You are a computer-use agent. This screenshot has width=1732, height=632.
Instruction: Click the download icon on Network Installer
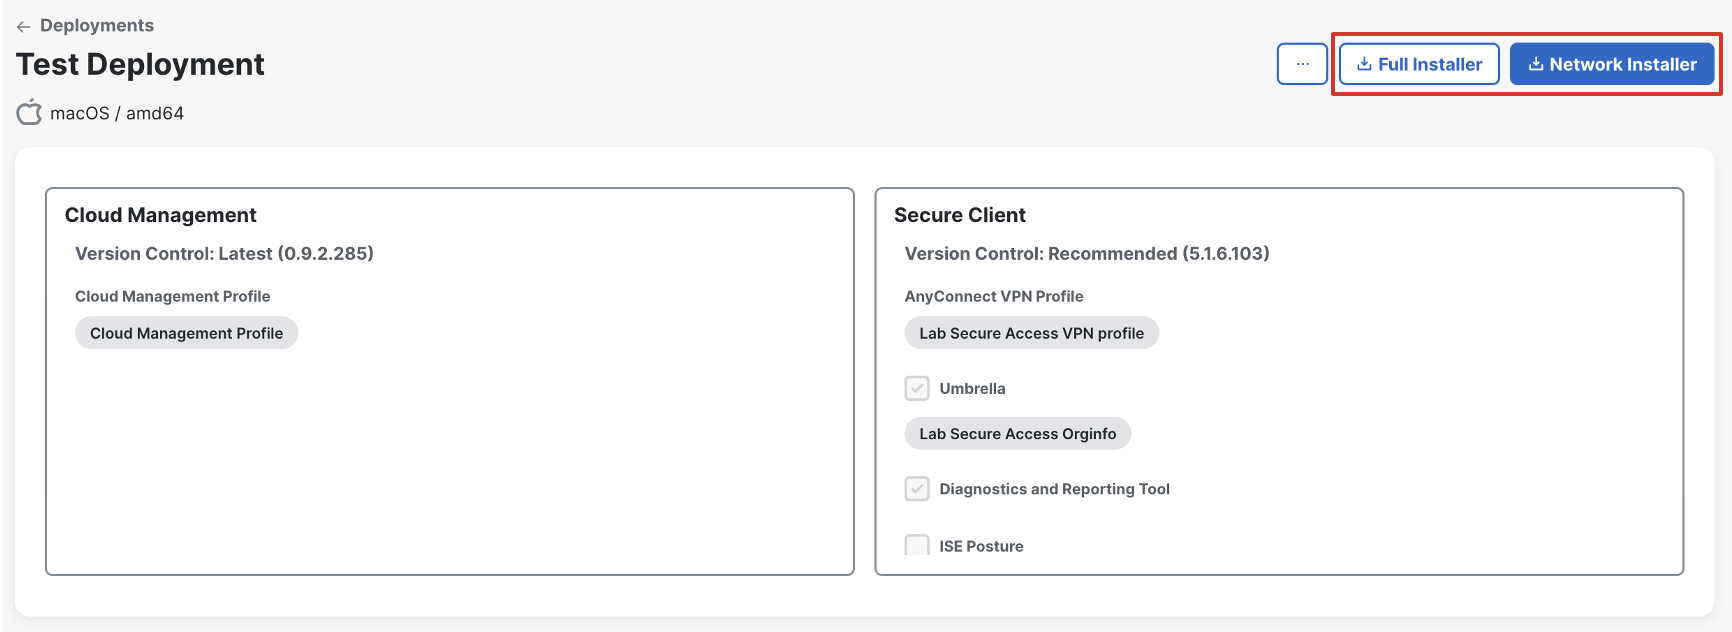click(x=1536, y=64)
